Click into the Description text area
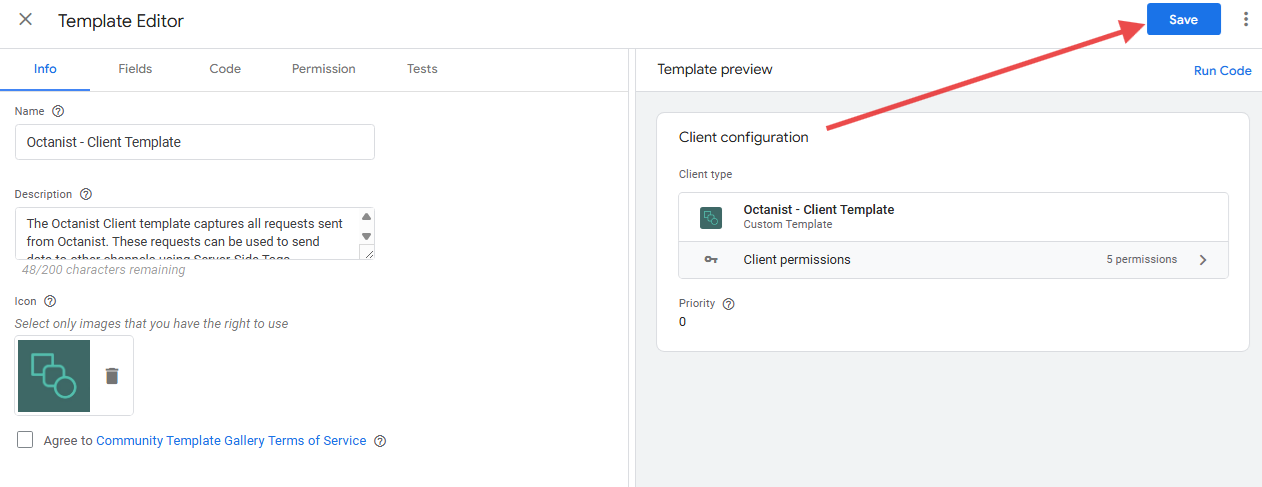Viewport: 1262px width, 487px height. click(x=187, y=234)
